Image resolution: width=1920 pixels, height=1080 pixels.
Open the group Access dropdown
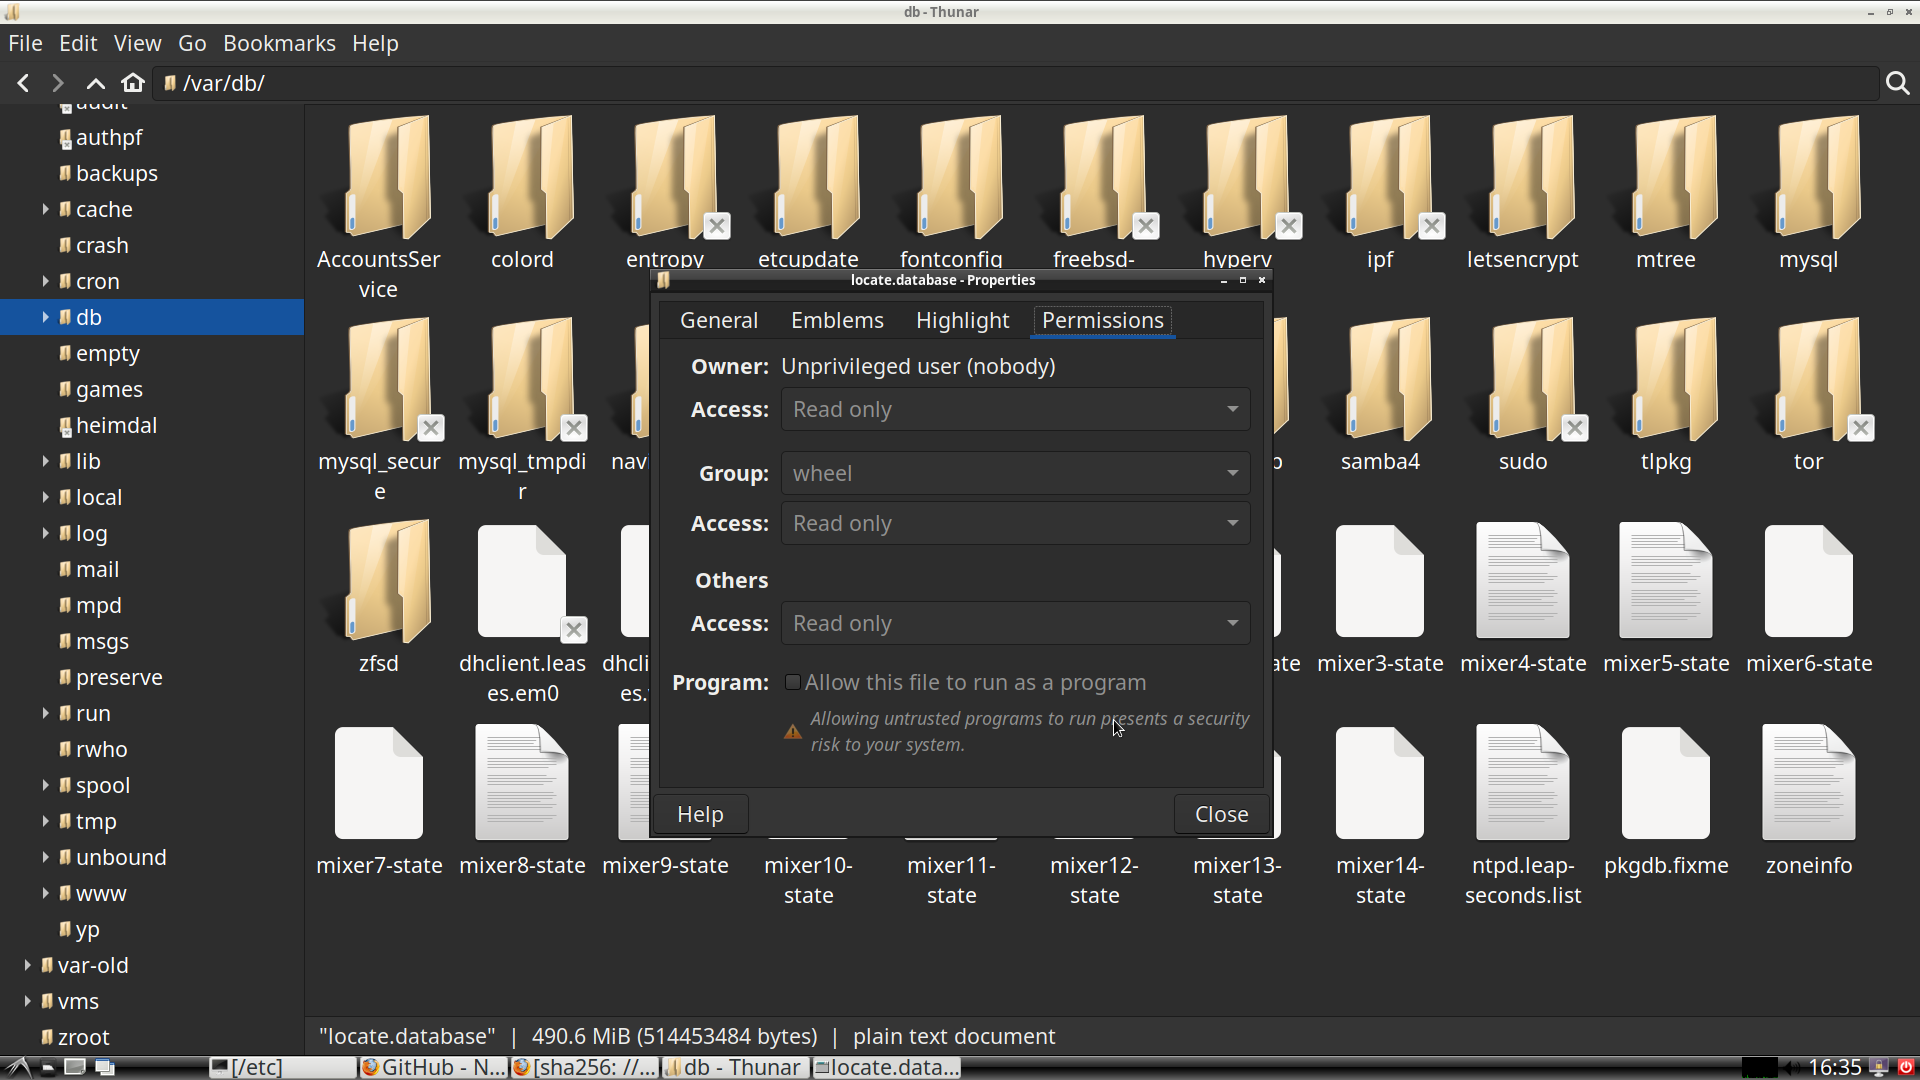click(1015, 524)
